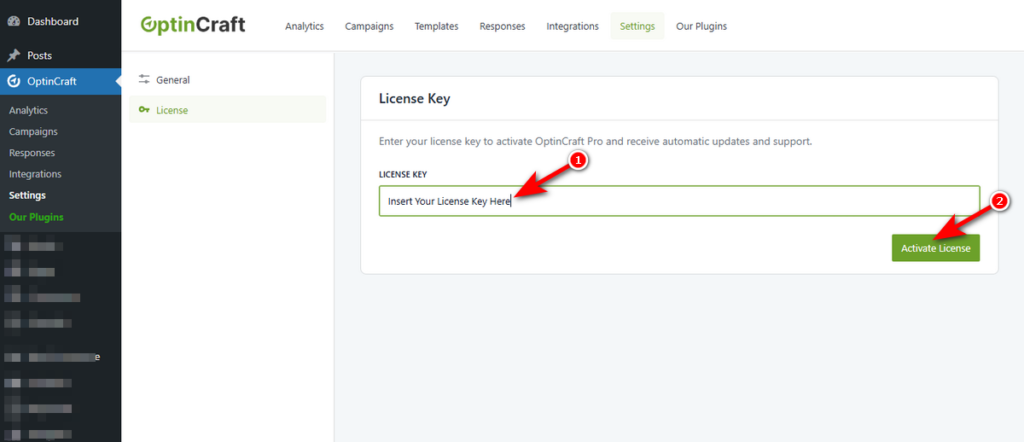
Task: Click the Activate License button
Action: pos(936,248)
